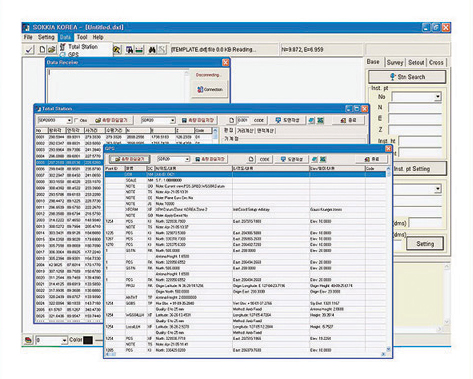
Task: Choose Total Station from the Data menu
Action: (83, 47)
